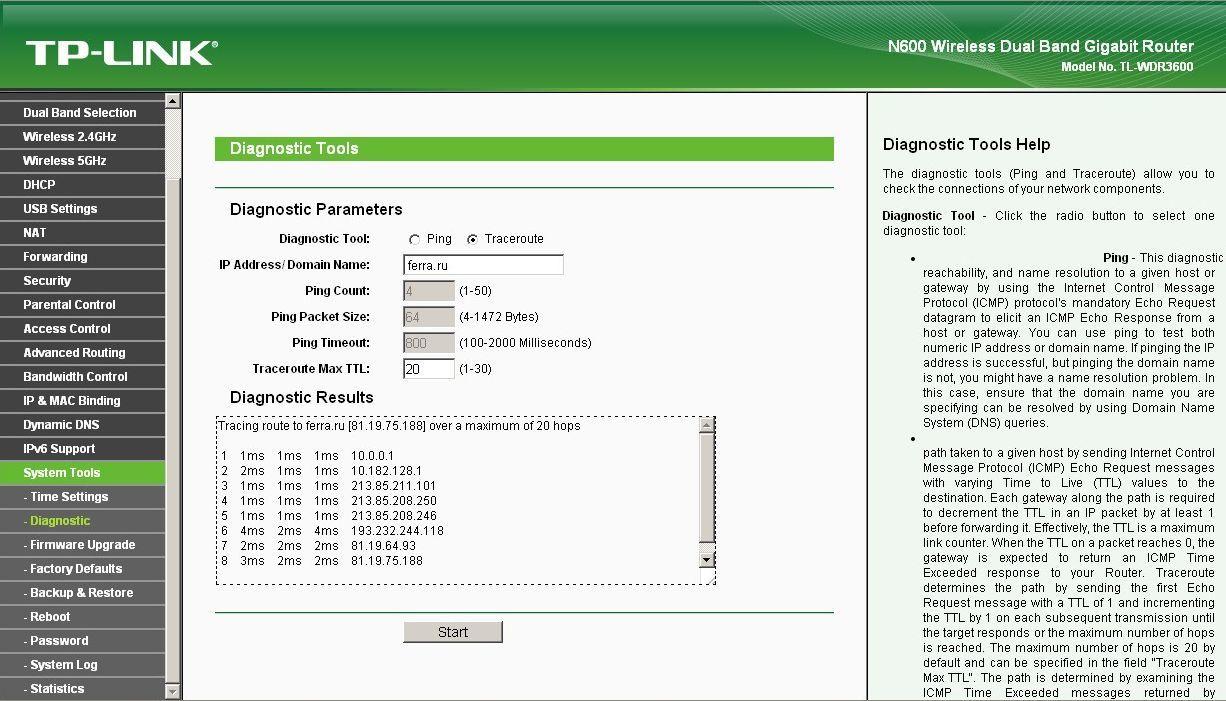The width and height of the screenshot is (1226, 701).
Task: Expand the DHCP menu section
Action: click(40, 185)
